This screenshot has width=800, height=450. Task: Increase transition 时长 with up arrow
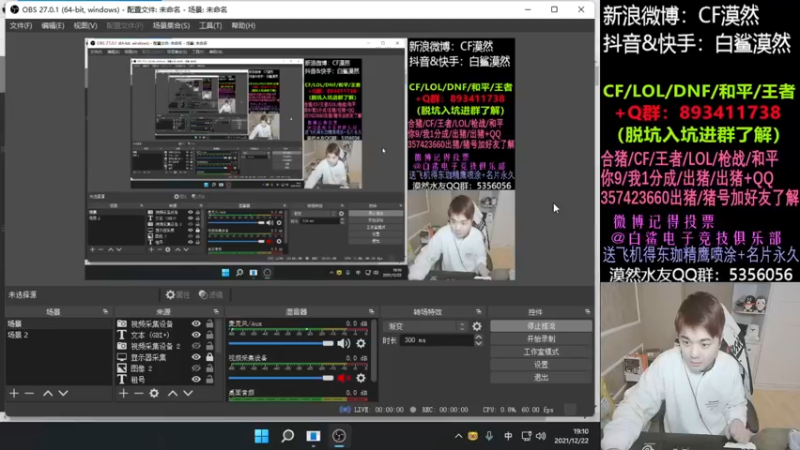click(x=479, y=337)
